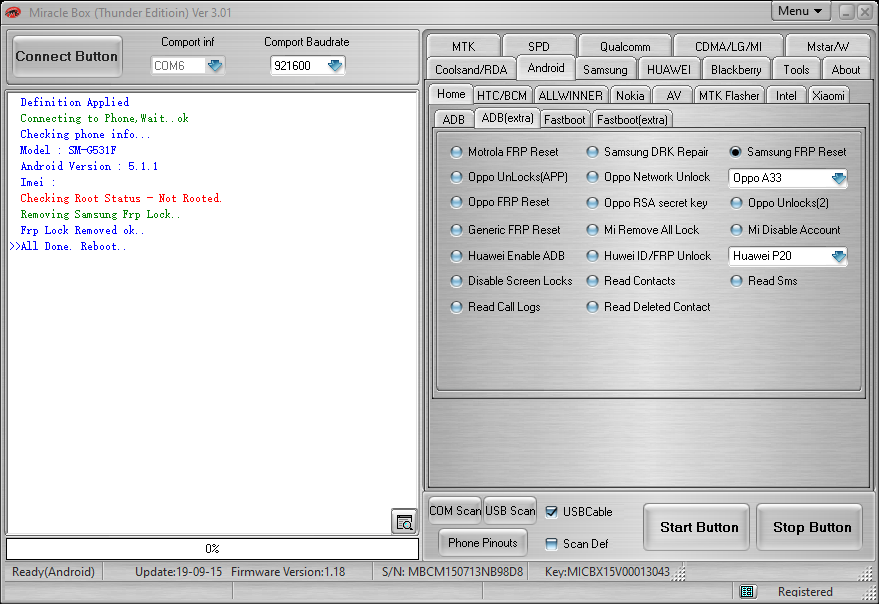Select Oppo UnLocks(APP) option
879x604 pixels.
509,177
